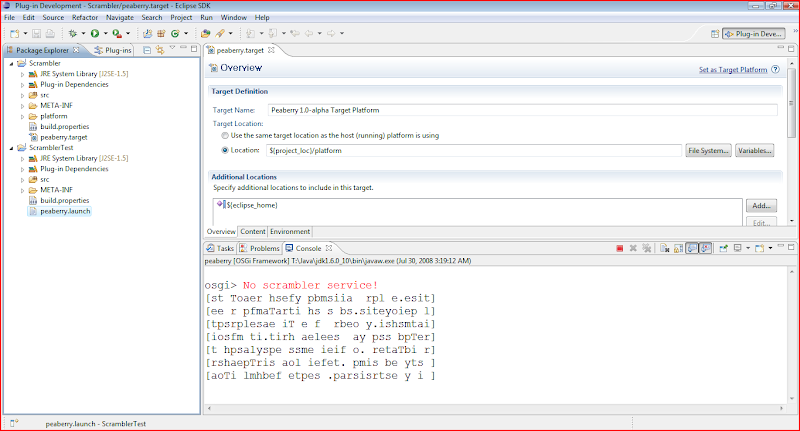Select build.properties under ScramblerTest
Viewport: 800px width, 431px height.
[x=64, y=200]
